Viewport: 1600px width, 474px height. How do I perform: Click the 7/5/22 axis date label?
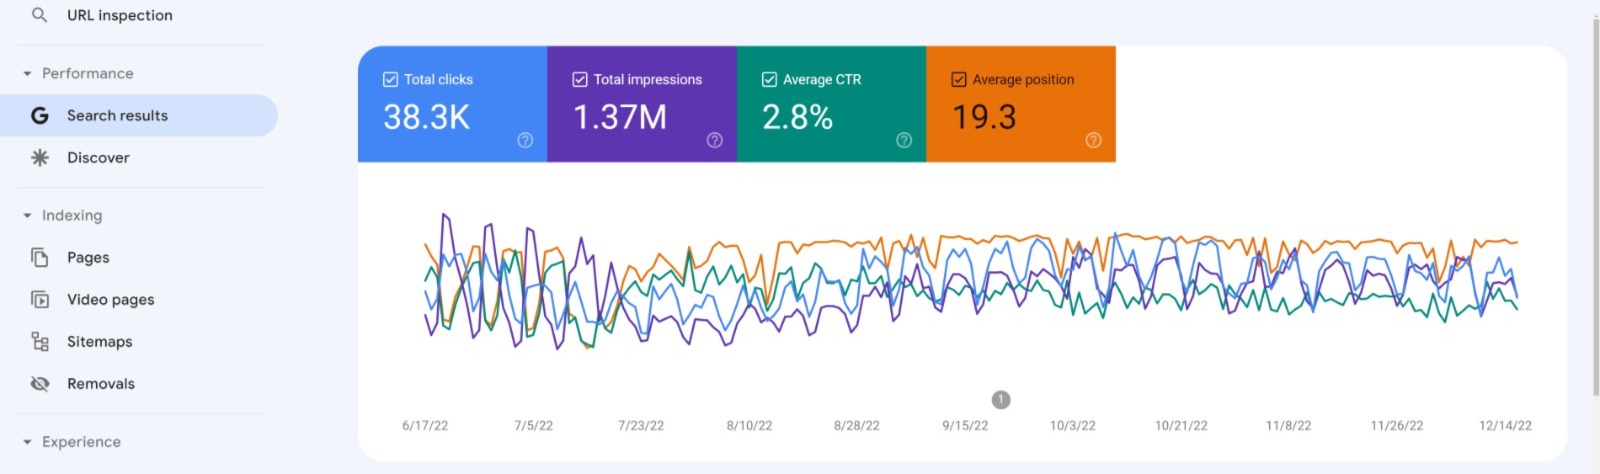point(533,425)
